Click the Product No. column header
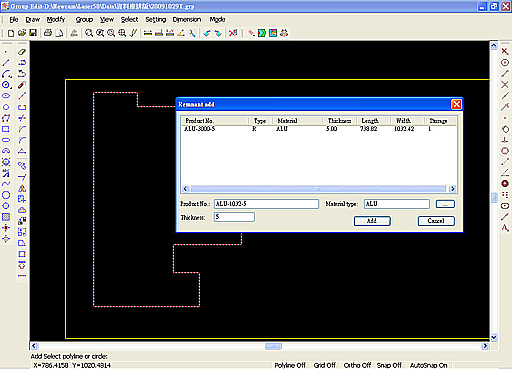The height and width of the screenshot is (369, 512). (215, 121)
